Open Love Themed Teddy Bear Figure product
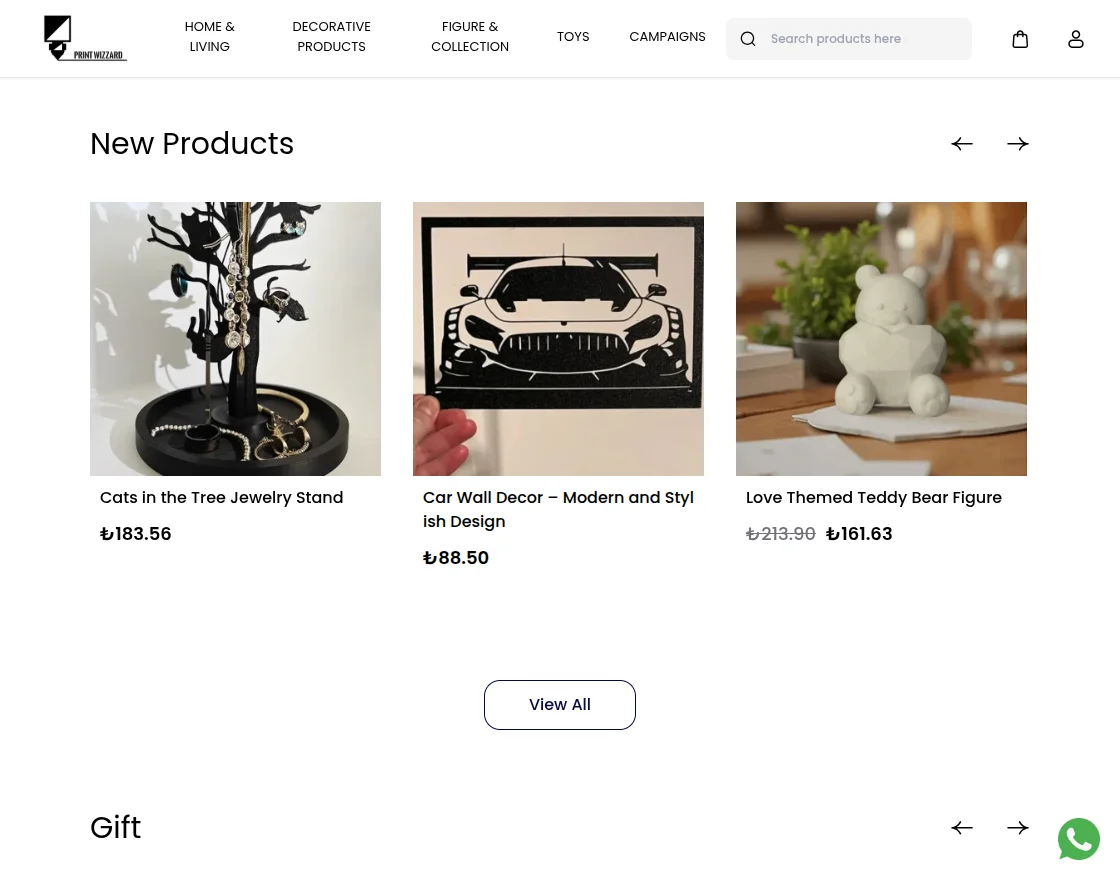This screenshot has height=880, width=1120. (x=874, y=497)
